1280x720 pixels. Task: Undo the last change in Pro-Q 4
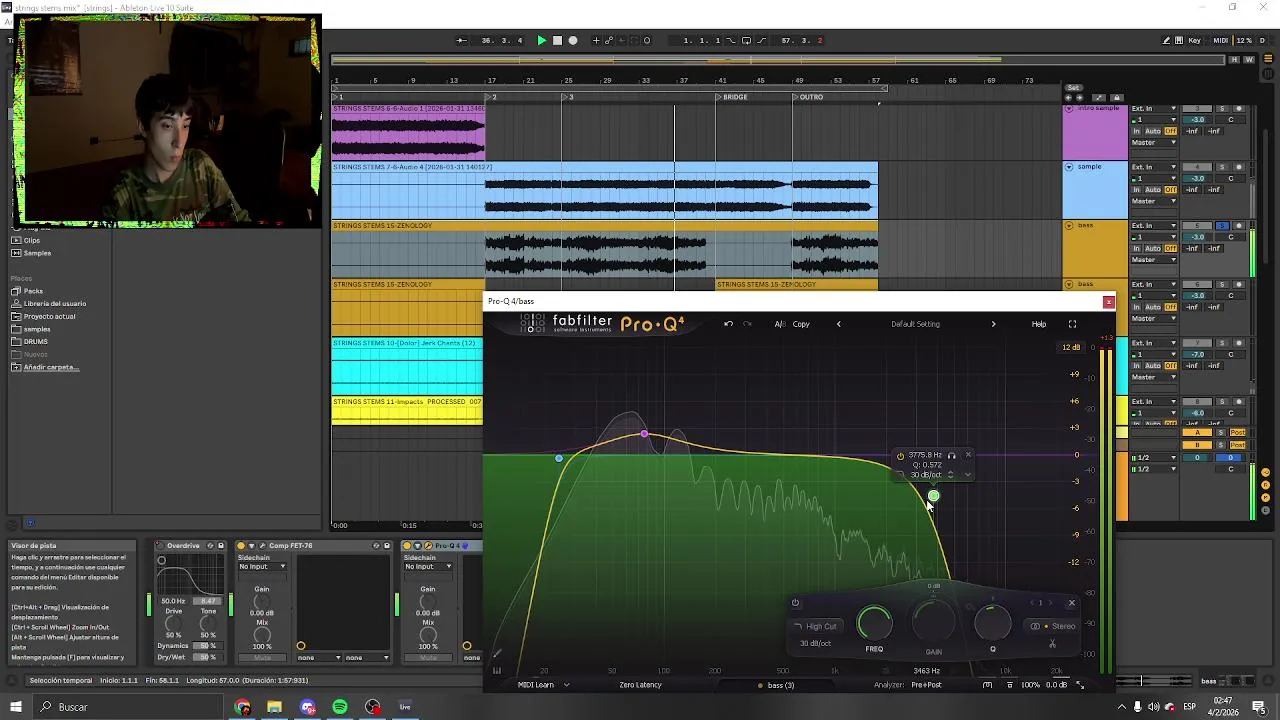click(x=728, y=324)
